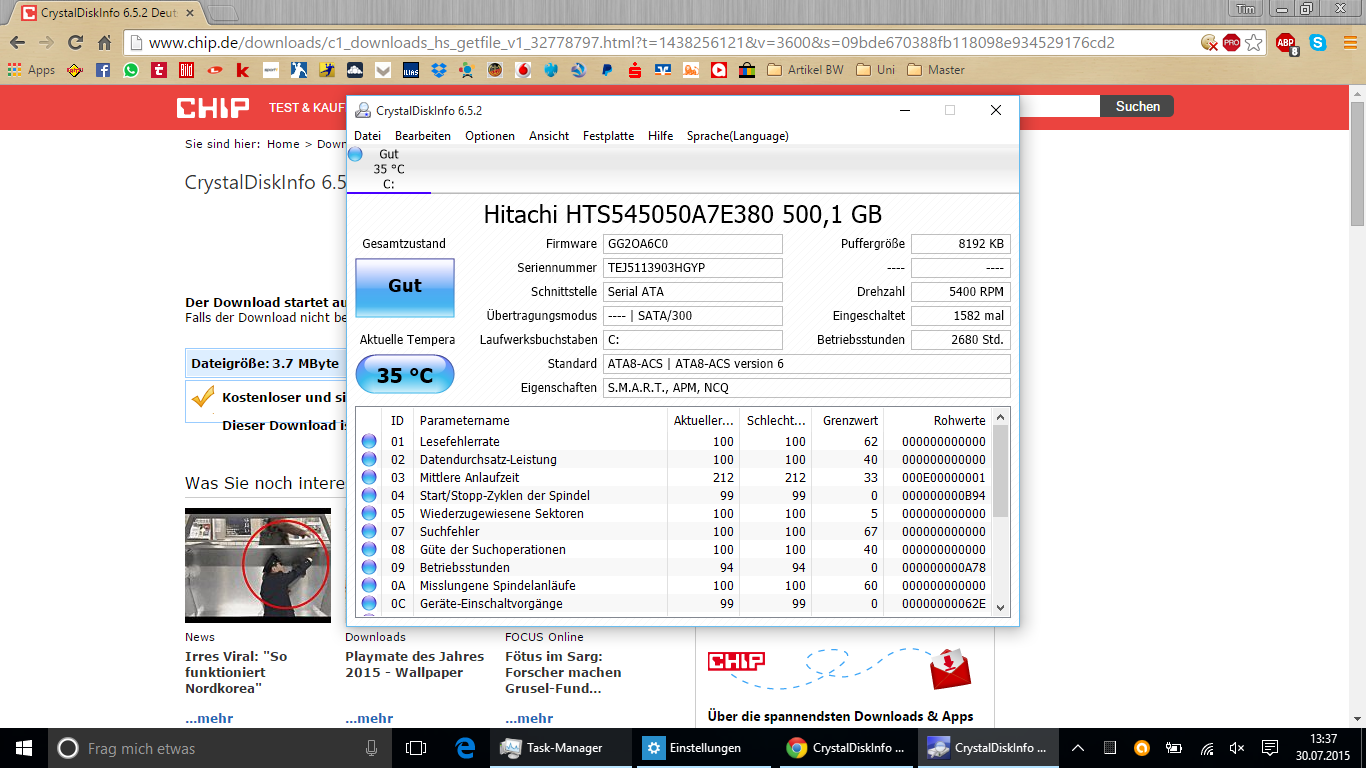Click the Suchen button on chip.de
The width and height of the screenshot is (1366, 768).
1137,107
